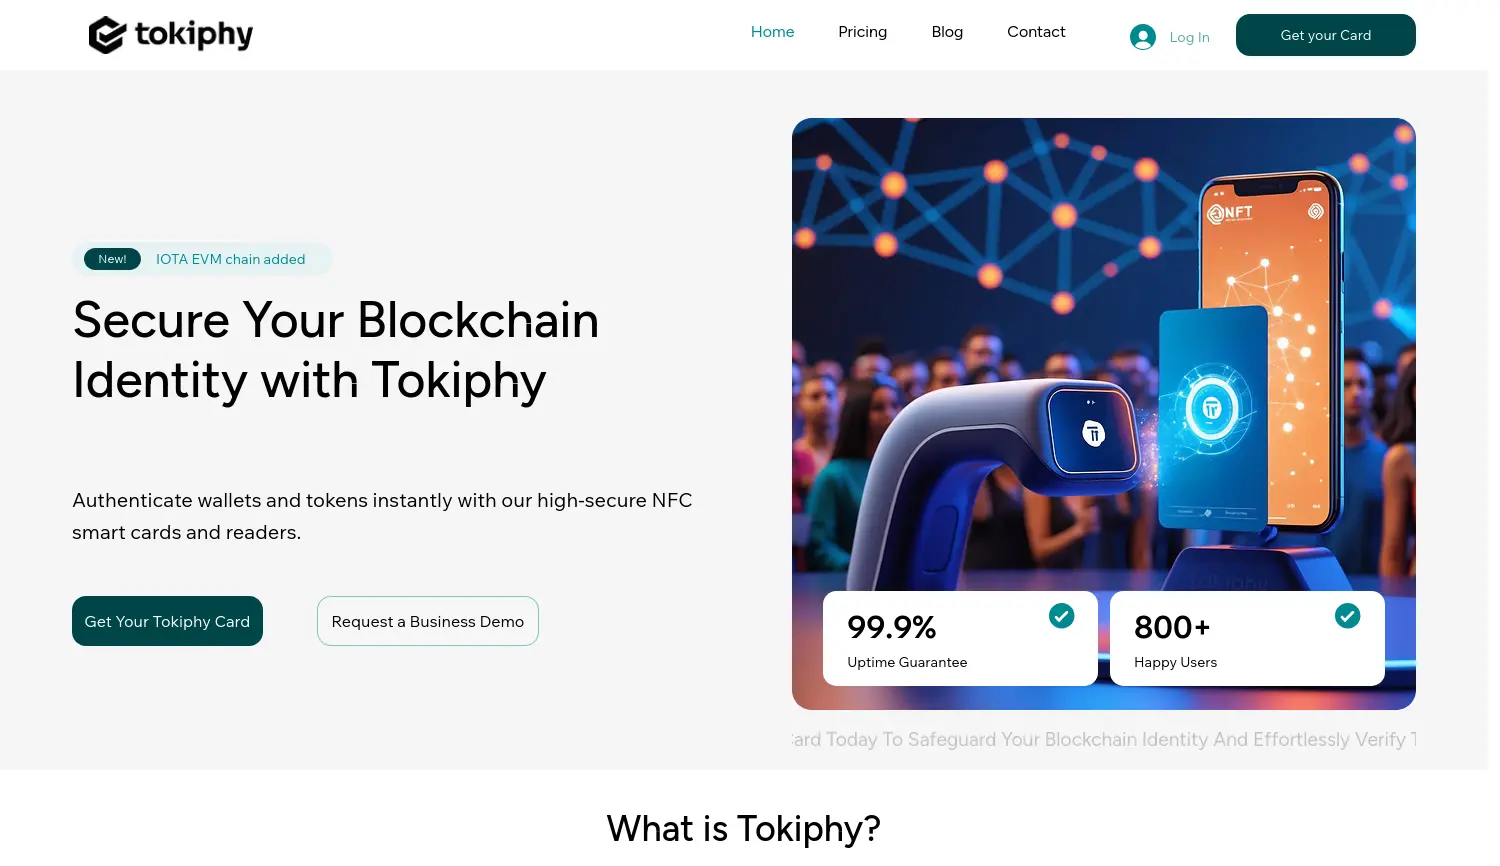The image size is (1500, 866).
Task: Click the Log In text link
Action: point(1189,37)
